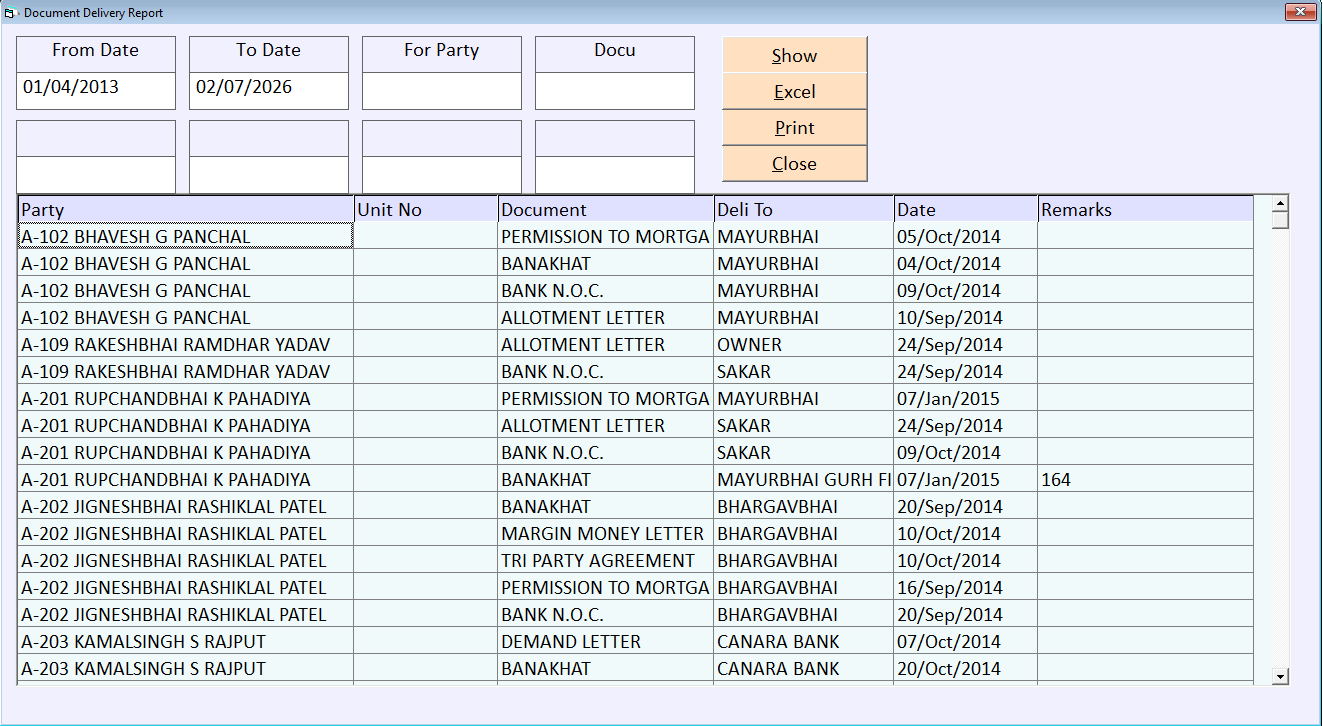
Task: Click date cell 16/Sep/2014
Action: click(x=966, y=588)
